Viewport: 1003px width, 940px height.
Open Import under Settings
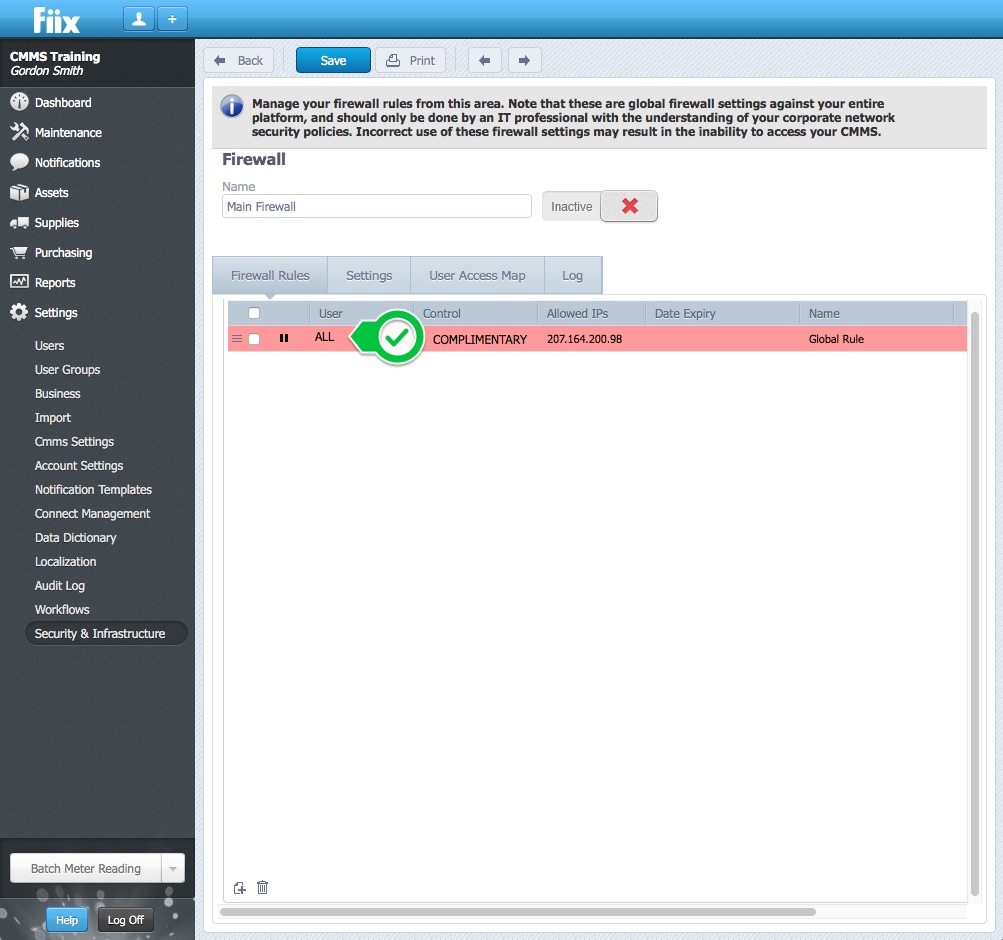[52, 418]
